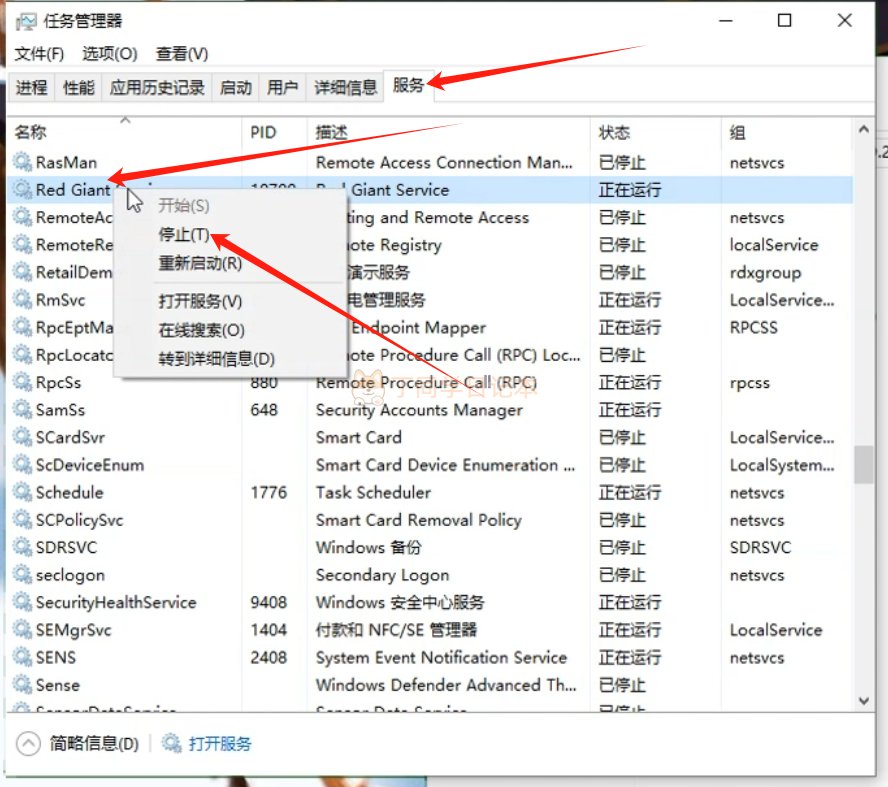The image size is (888, 787).
Task: Sort services by the 状态 column header
Action: pos(614,132)
